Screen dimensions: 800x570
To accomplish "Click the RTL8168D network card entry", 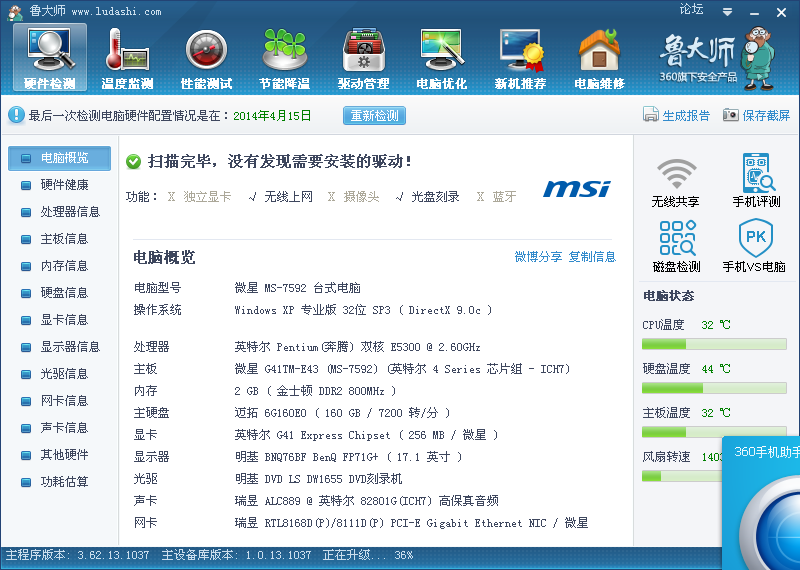I will click(x=411, y=523).
